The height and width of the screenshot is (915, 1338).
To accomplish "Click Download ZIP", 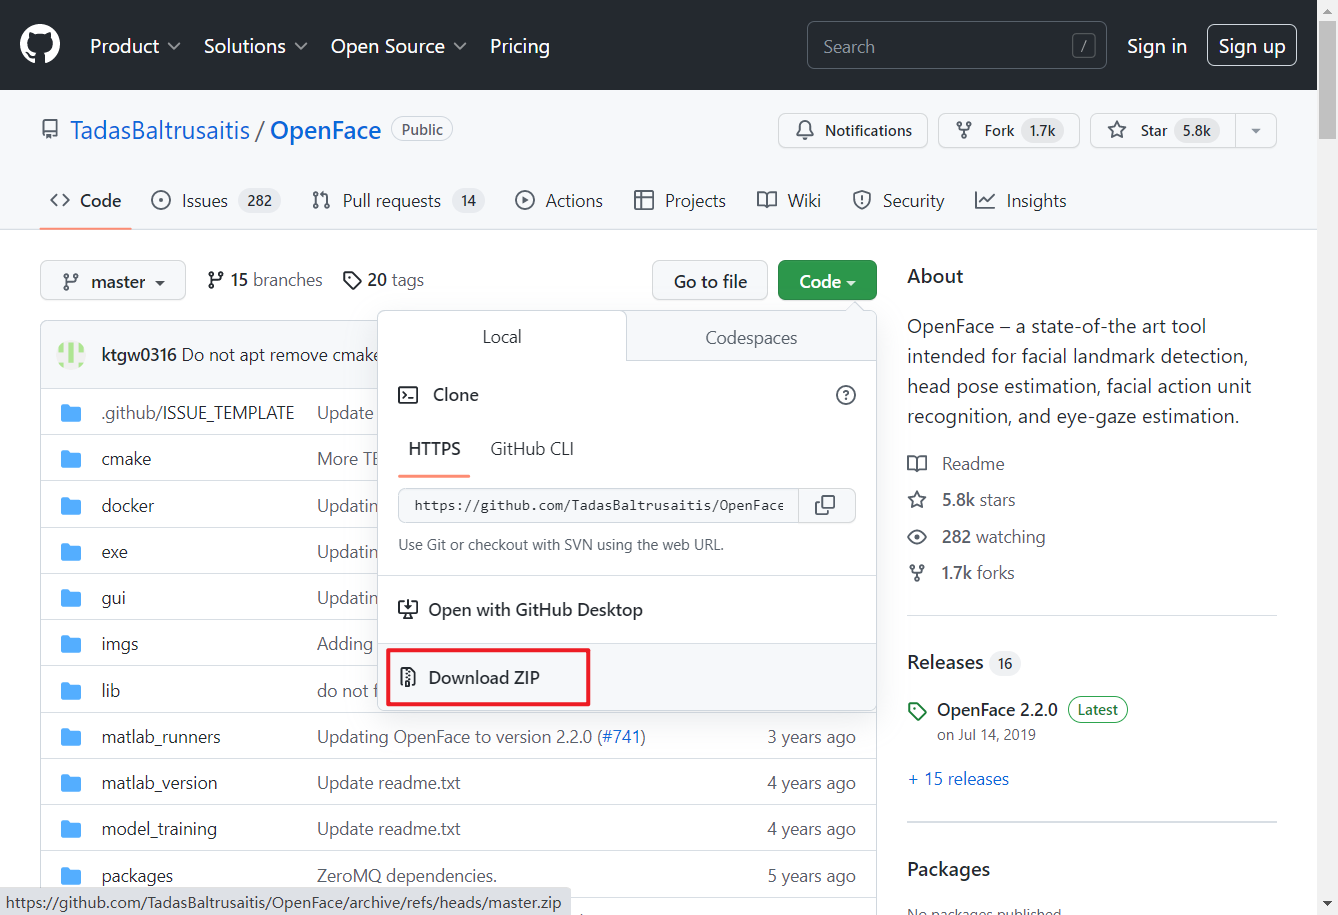I will [484, 677].
